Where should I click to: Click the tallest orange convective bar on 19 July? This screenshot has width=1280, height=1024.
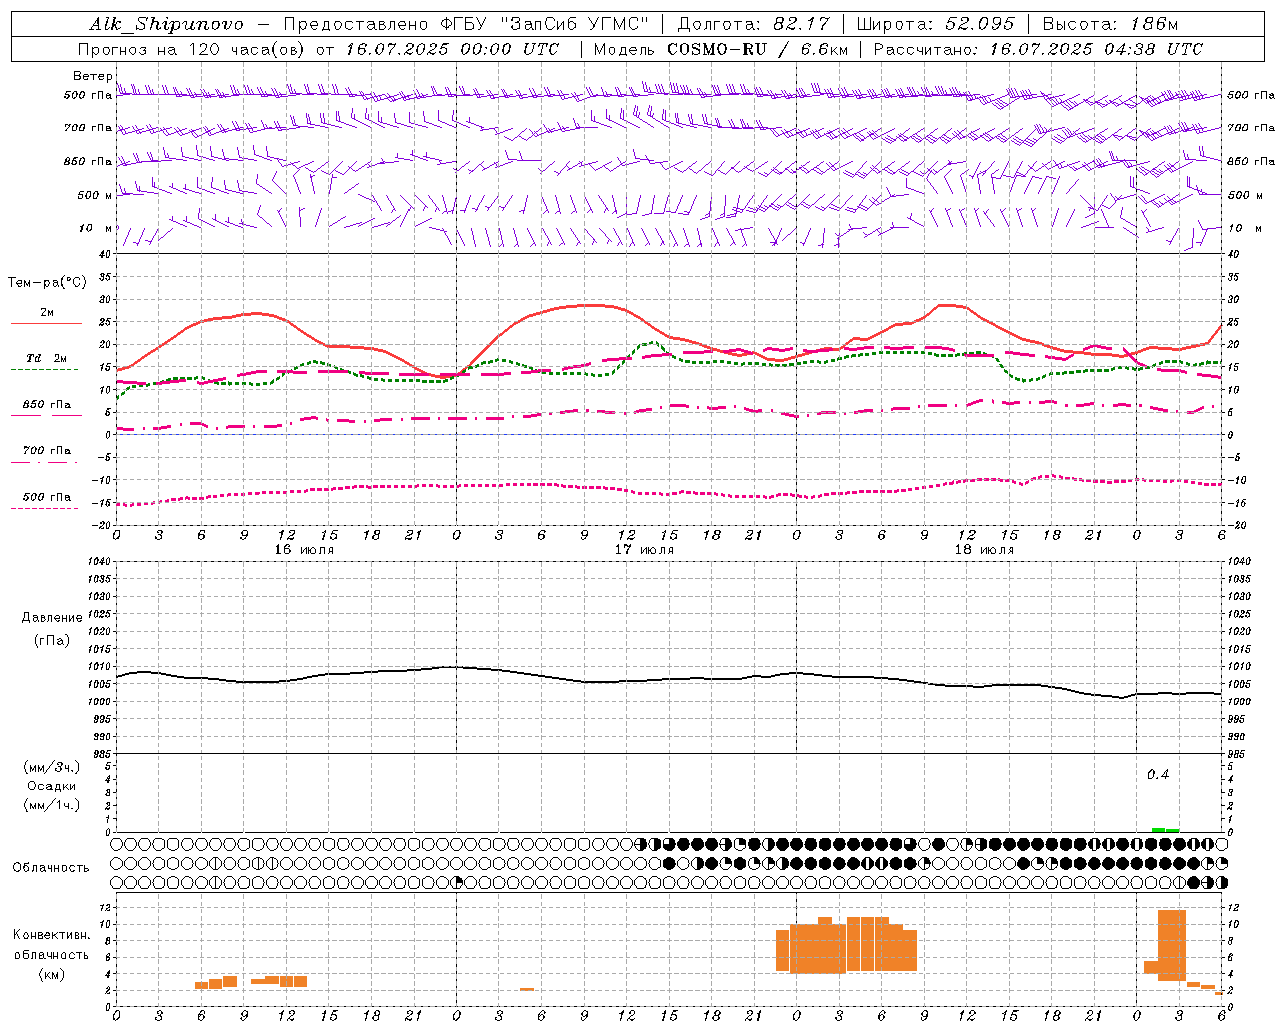pos(1172,945)
